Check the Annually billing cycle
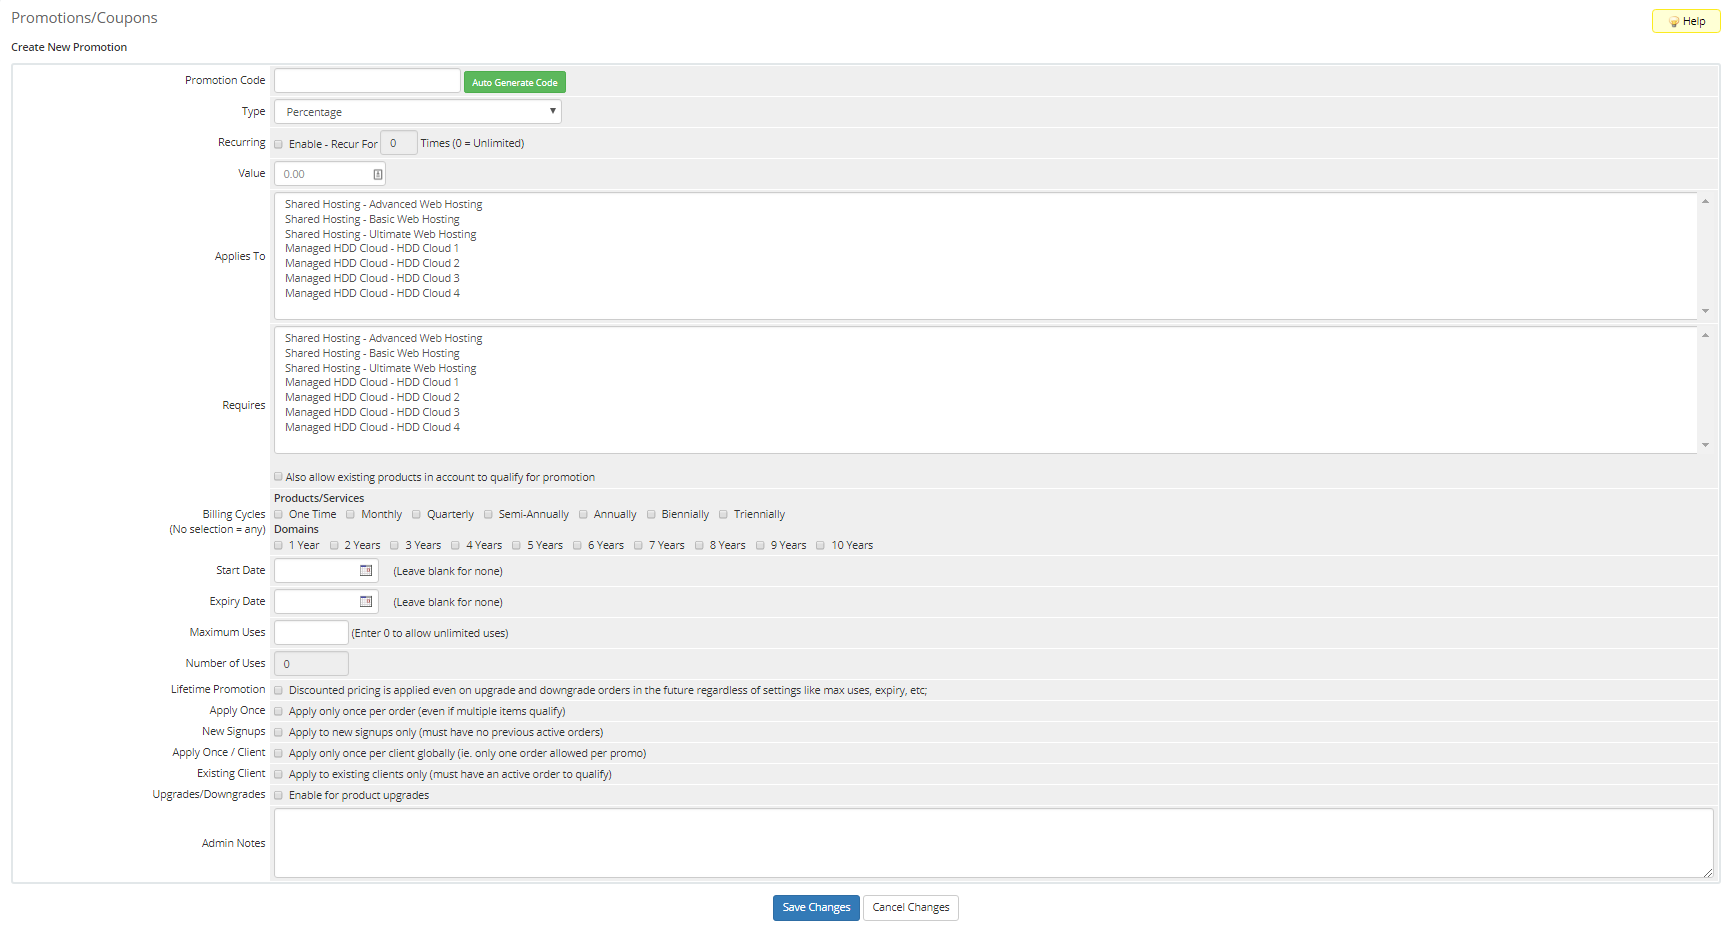Screen dimensions: 1732x925 click(584, 515)
